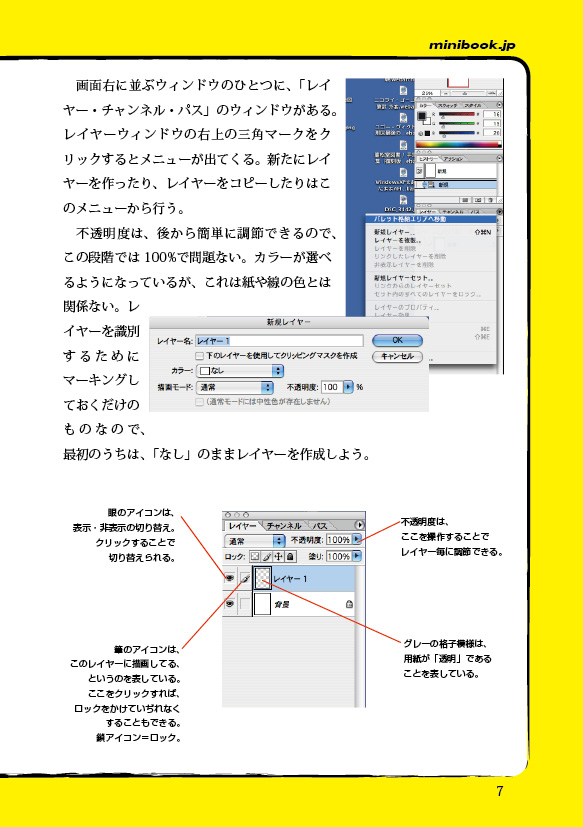Select 新規レイヤー... in the palette menu
Viewport: 583px width, 827px height.
(x=395, y=232)
